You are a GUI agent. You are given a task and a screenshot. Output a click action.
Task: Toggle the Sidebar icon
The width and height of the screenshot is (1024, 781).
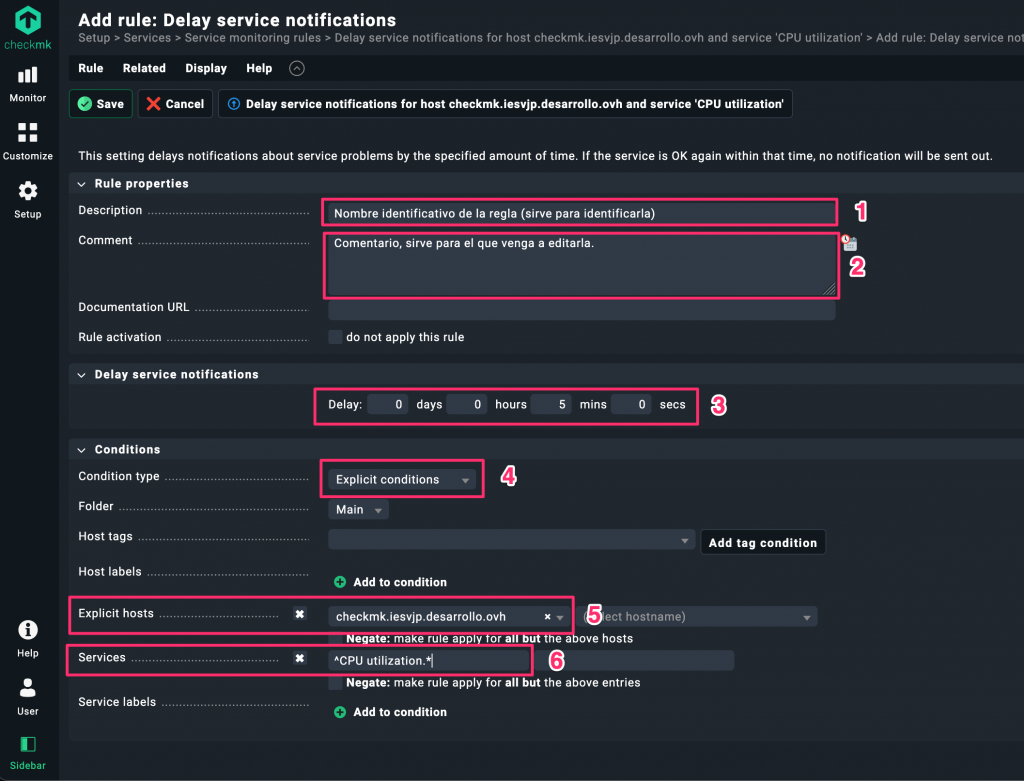tap(28, 751)
